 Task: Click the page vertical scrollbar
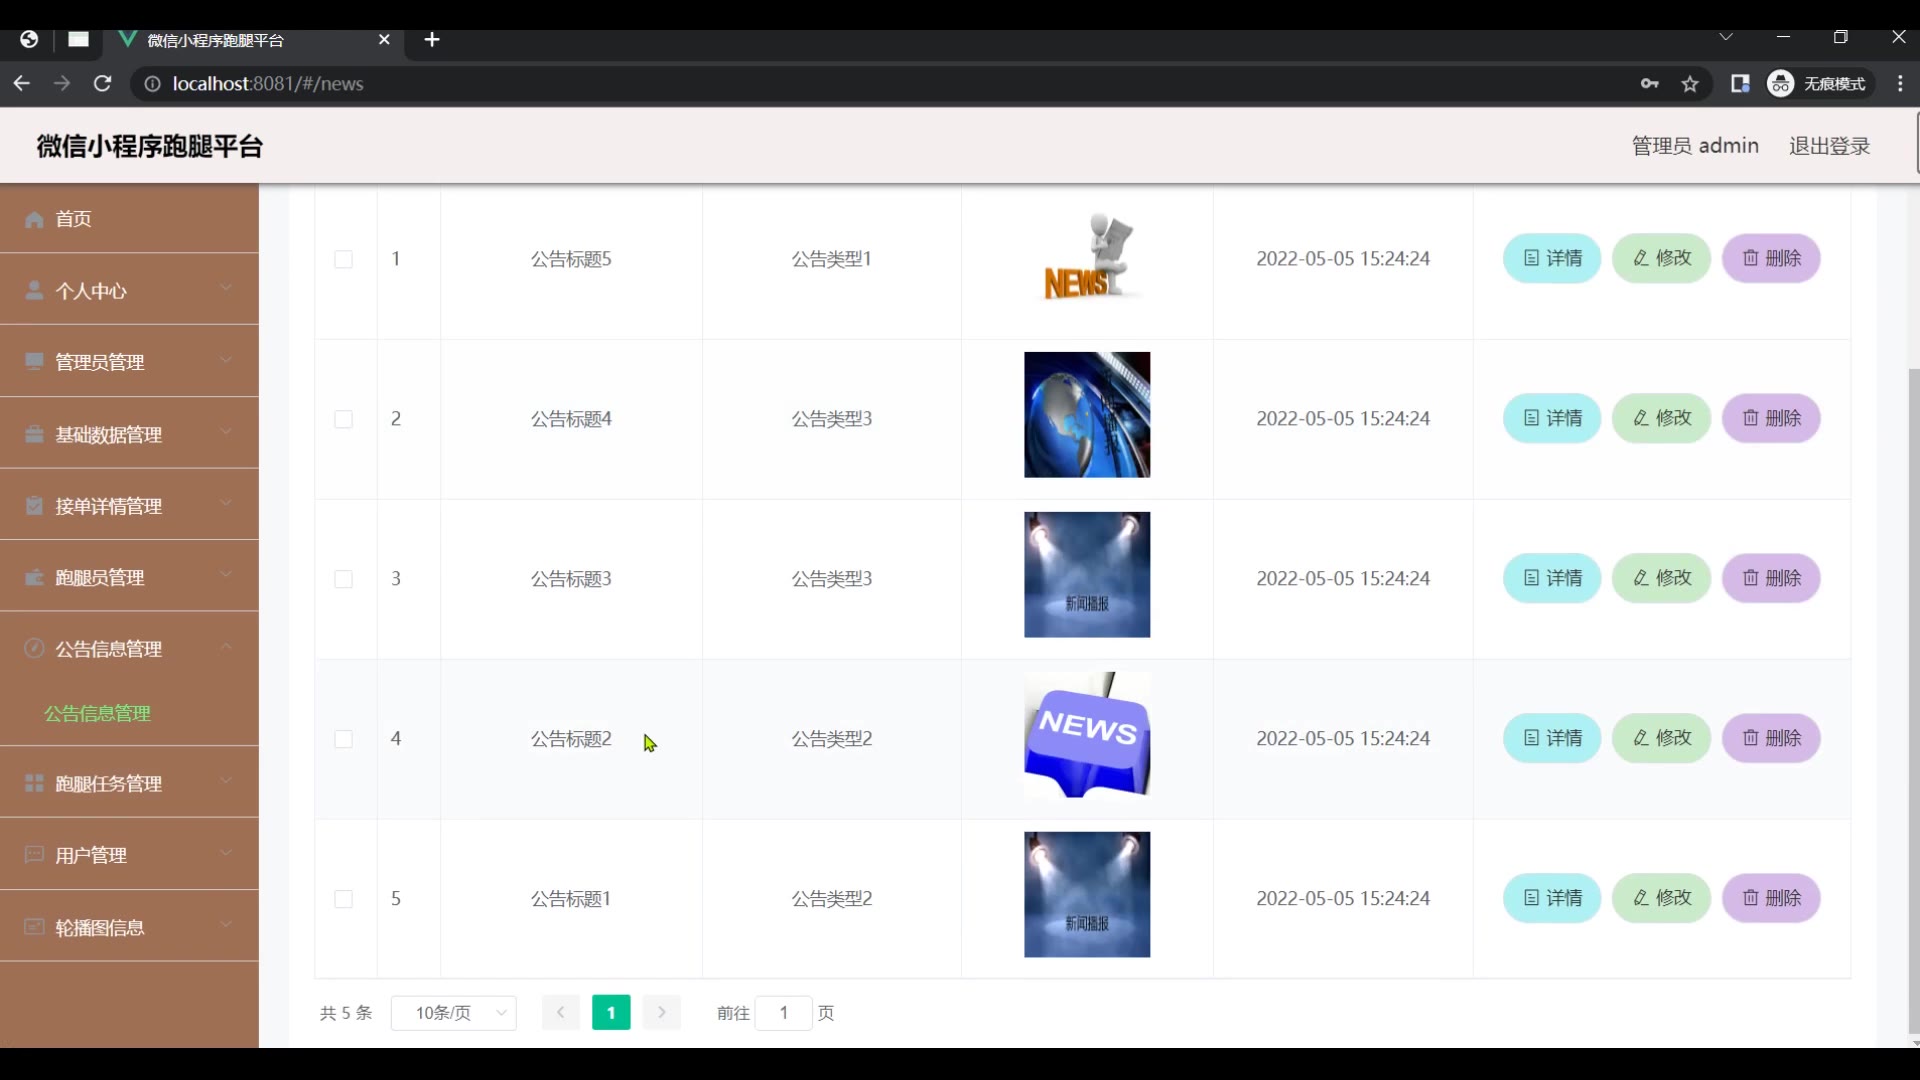(x=1914, y=700)
